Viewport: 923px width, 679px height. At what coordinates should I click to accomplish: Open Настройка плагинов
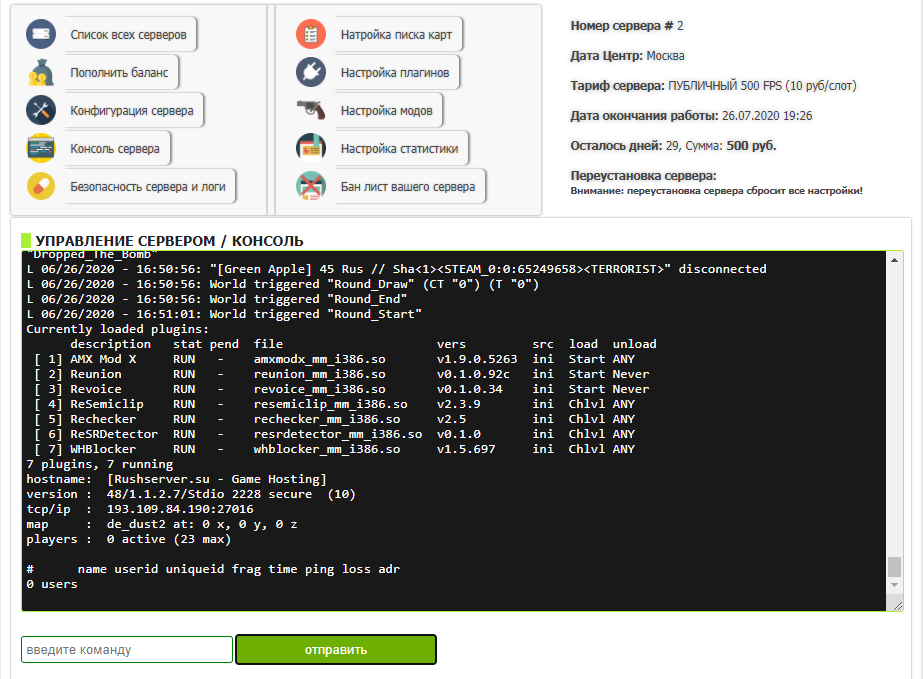coord(396,72)
